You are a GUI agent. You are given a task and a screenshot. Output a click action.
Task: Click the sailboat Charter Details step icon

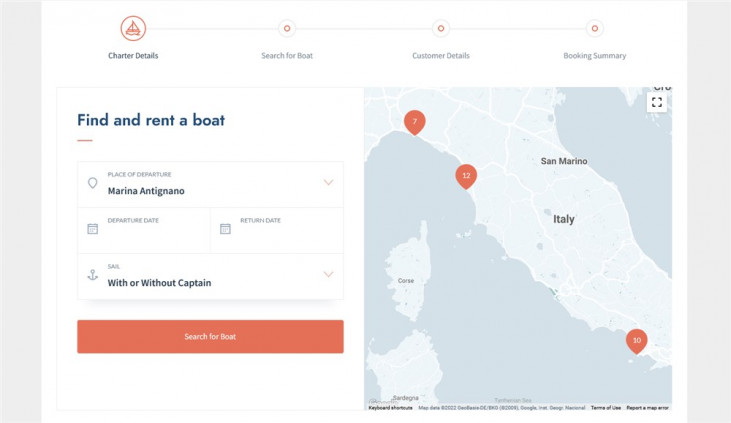pos(133,28)
